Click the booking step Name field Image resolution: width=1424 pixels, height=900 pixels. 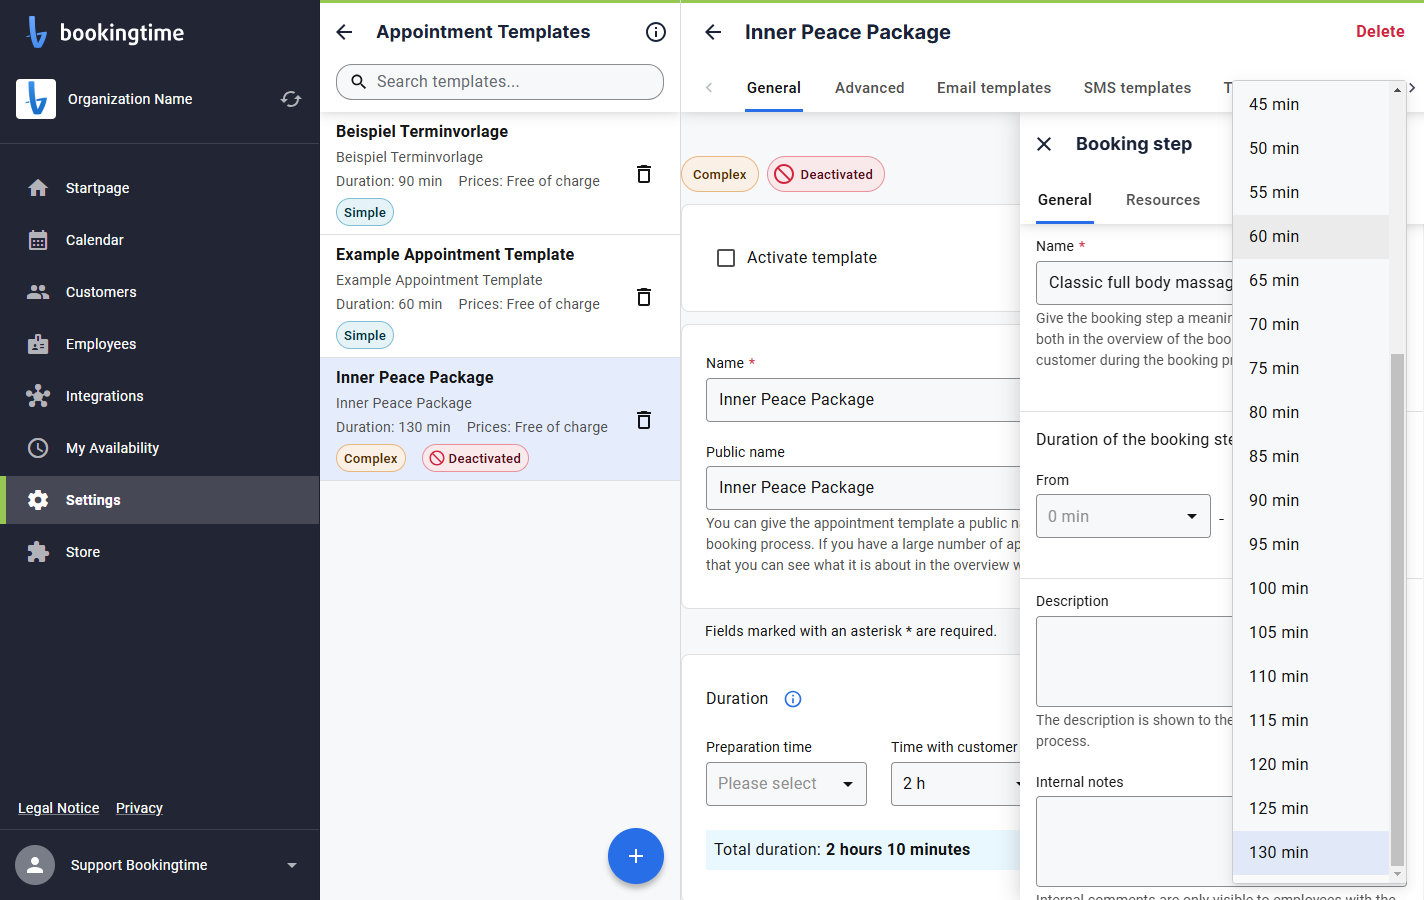coord(1134,283)
